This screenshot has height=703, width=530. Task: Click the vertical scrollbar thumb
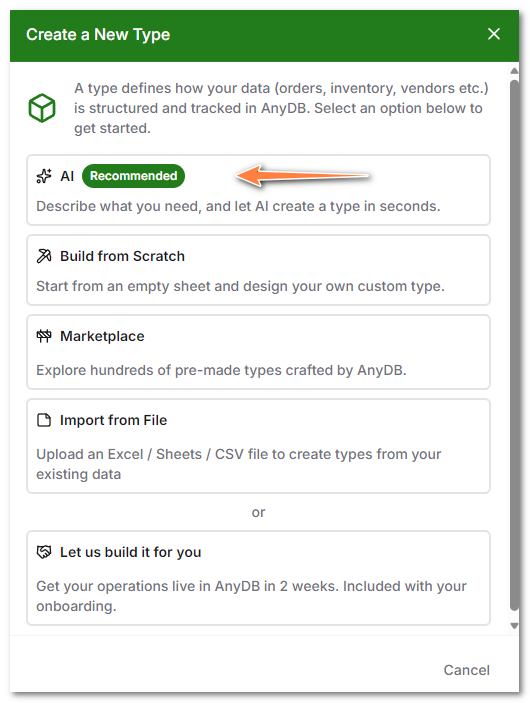point(514,345)
